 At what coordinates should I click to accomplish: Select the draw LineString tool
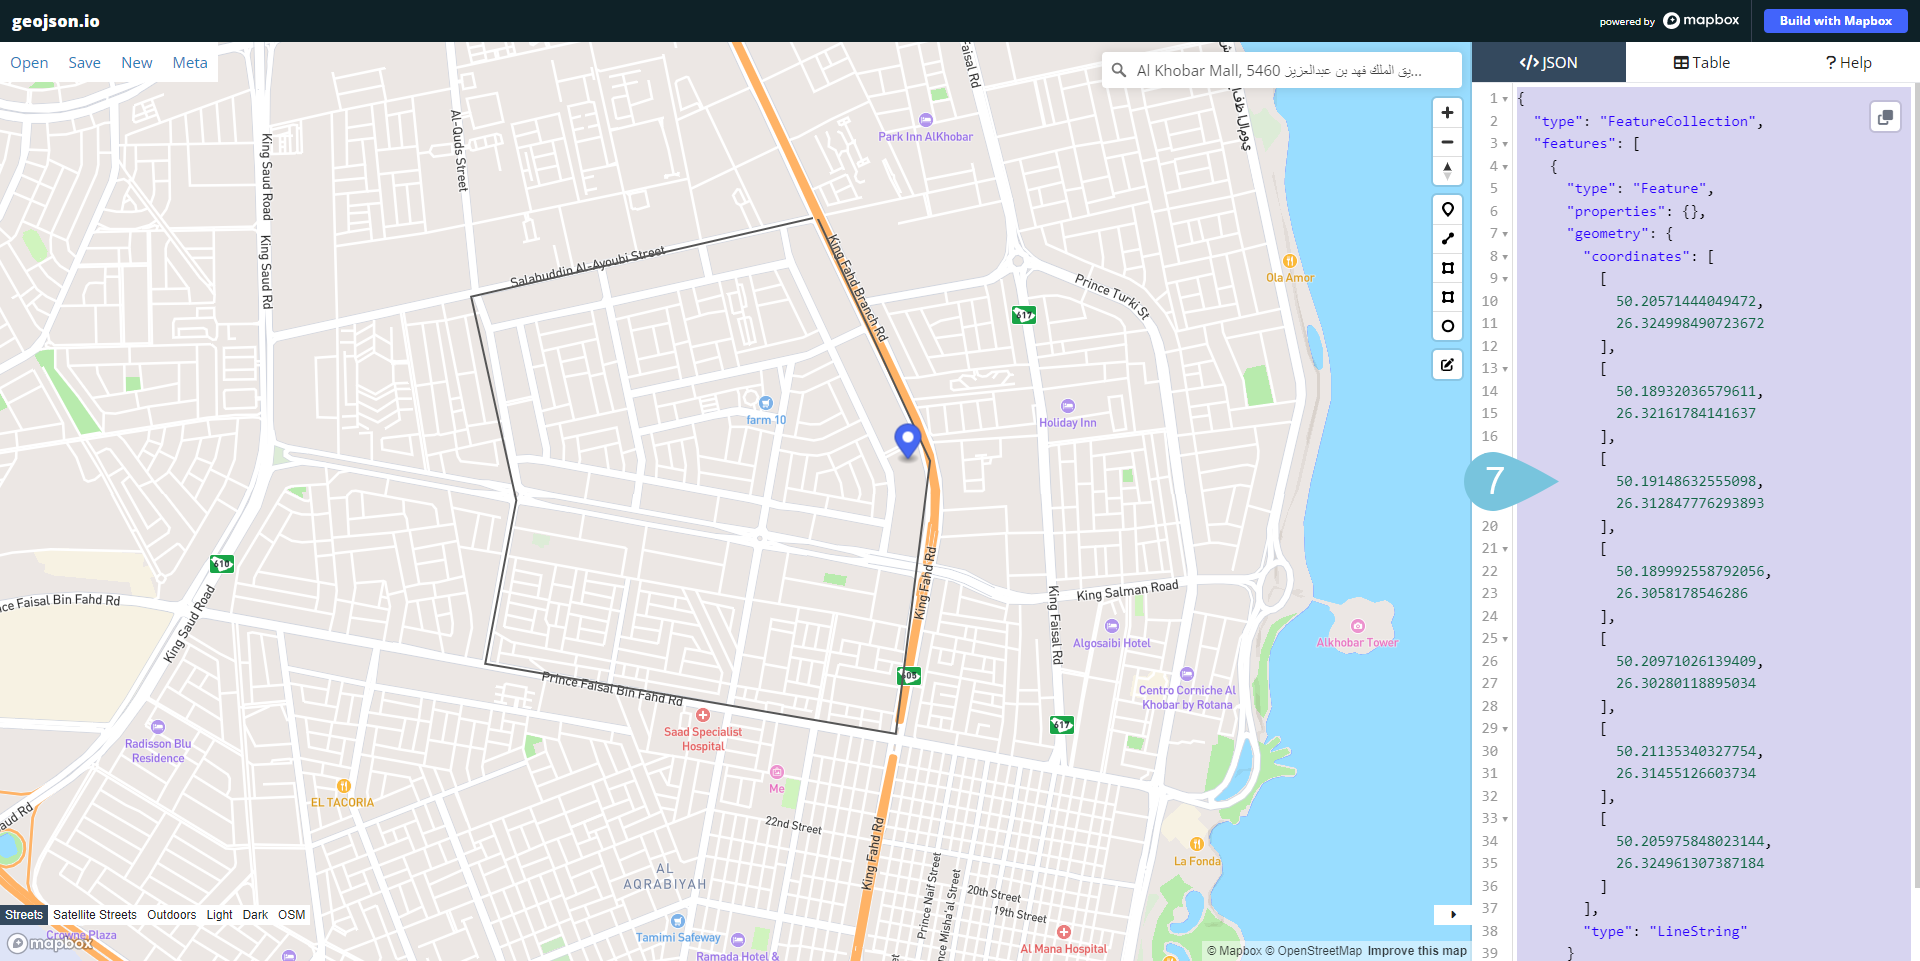(x=1447, y=239)
